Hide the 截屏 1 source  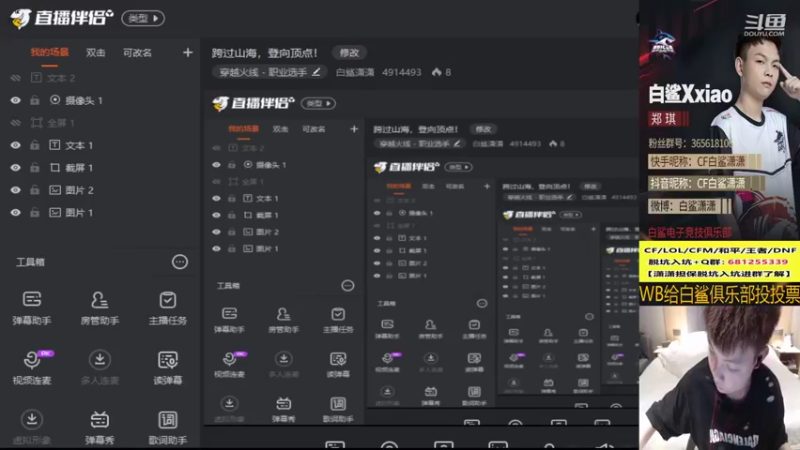(16, 167)
